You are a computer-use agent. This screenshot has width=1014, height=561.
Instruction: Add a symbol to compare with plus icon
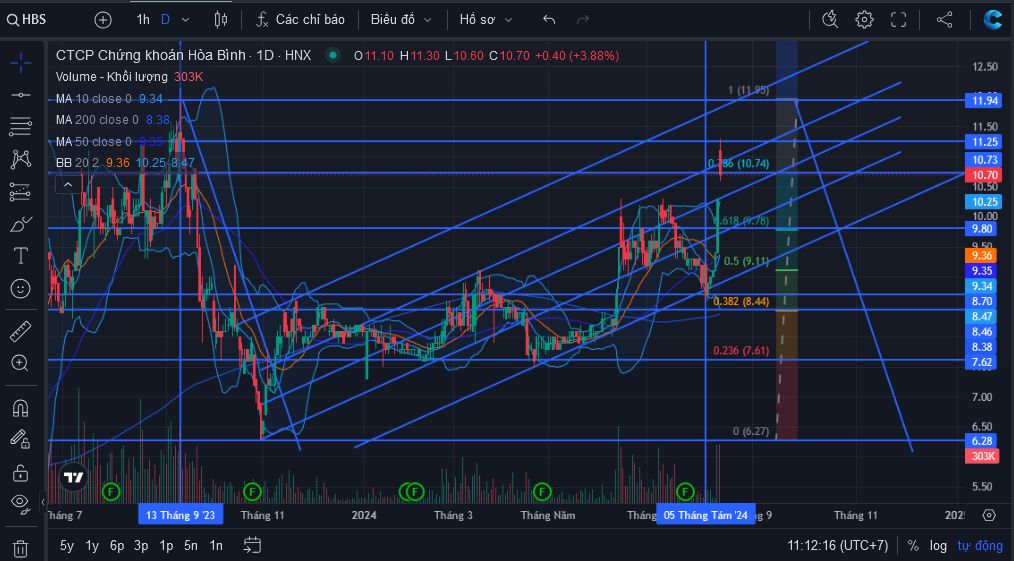click(x=103, y=20)
